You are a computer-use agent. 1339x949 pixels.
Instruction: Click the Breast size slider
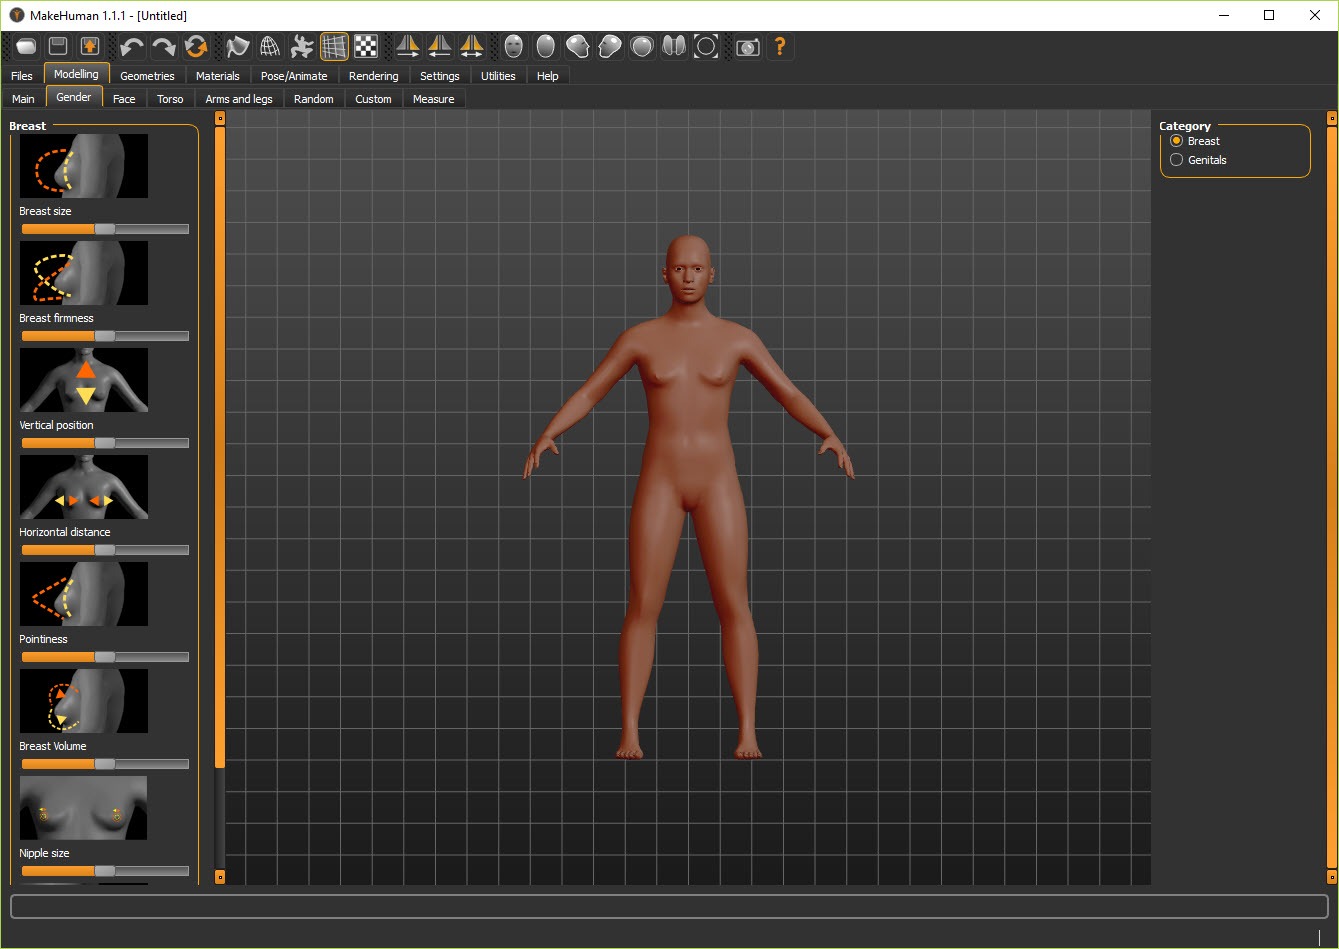pos(104,229)
